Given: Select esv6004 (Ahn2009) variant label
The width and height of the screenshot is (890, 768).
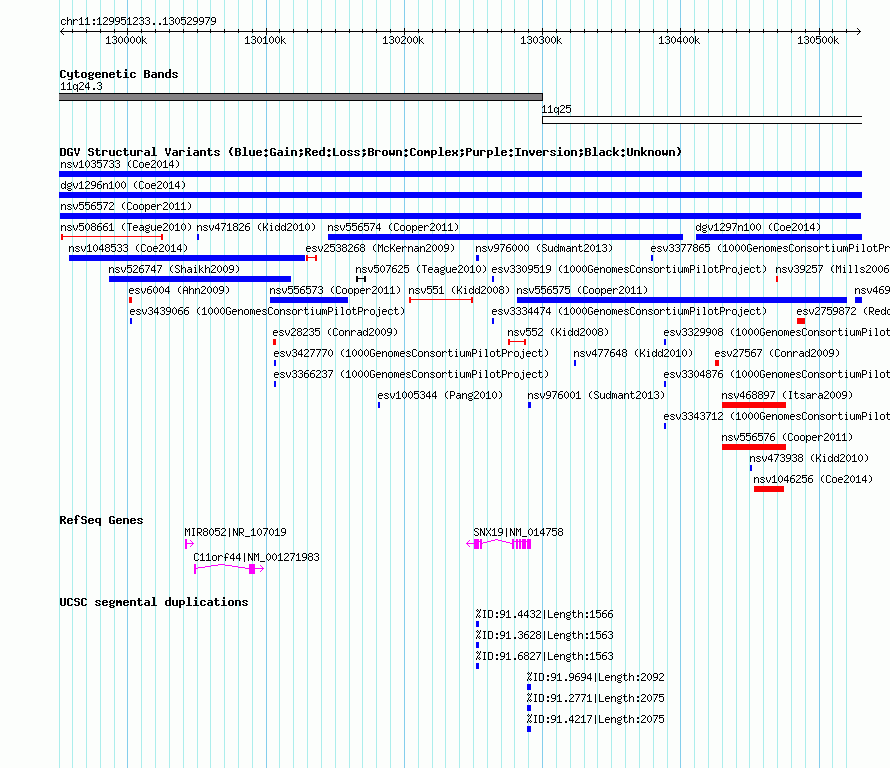Looking at the screenshot, I should tap(179, 291).
